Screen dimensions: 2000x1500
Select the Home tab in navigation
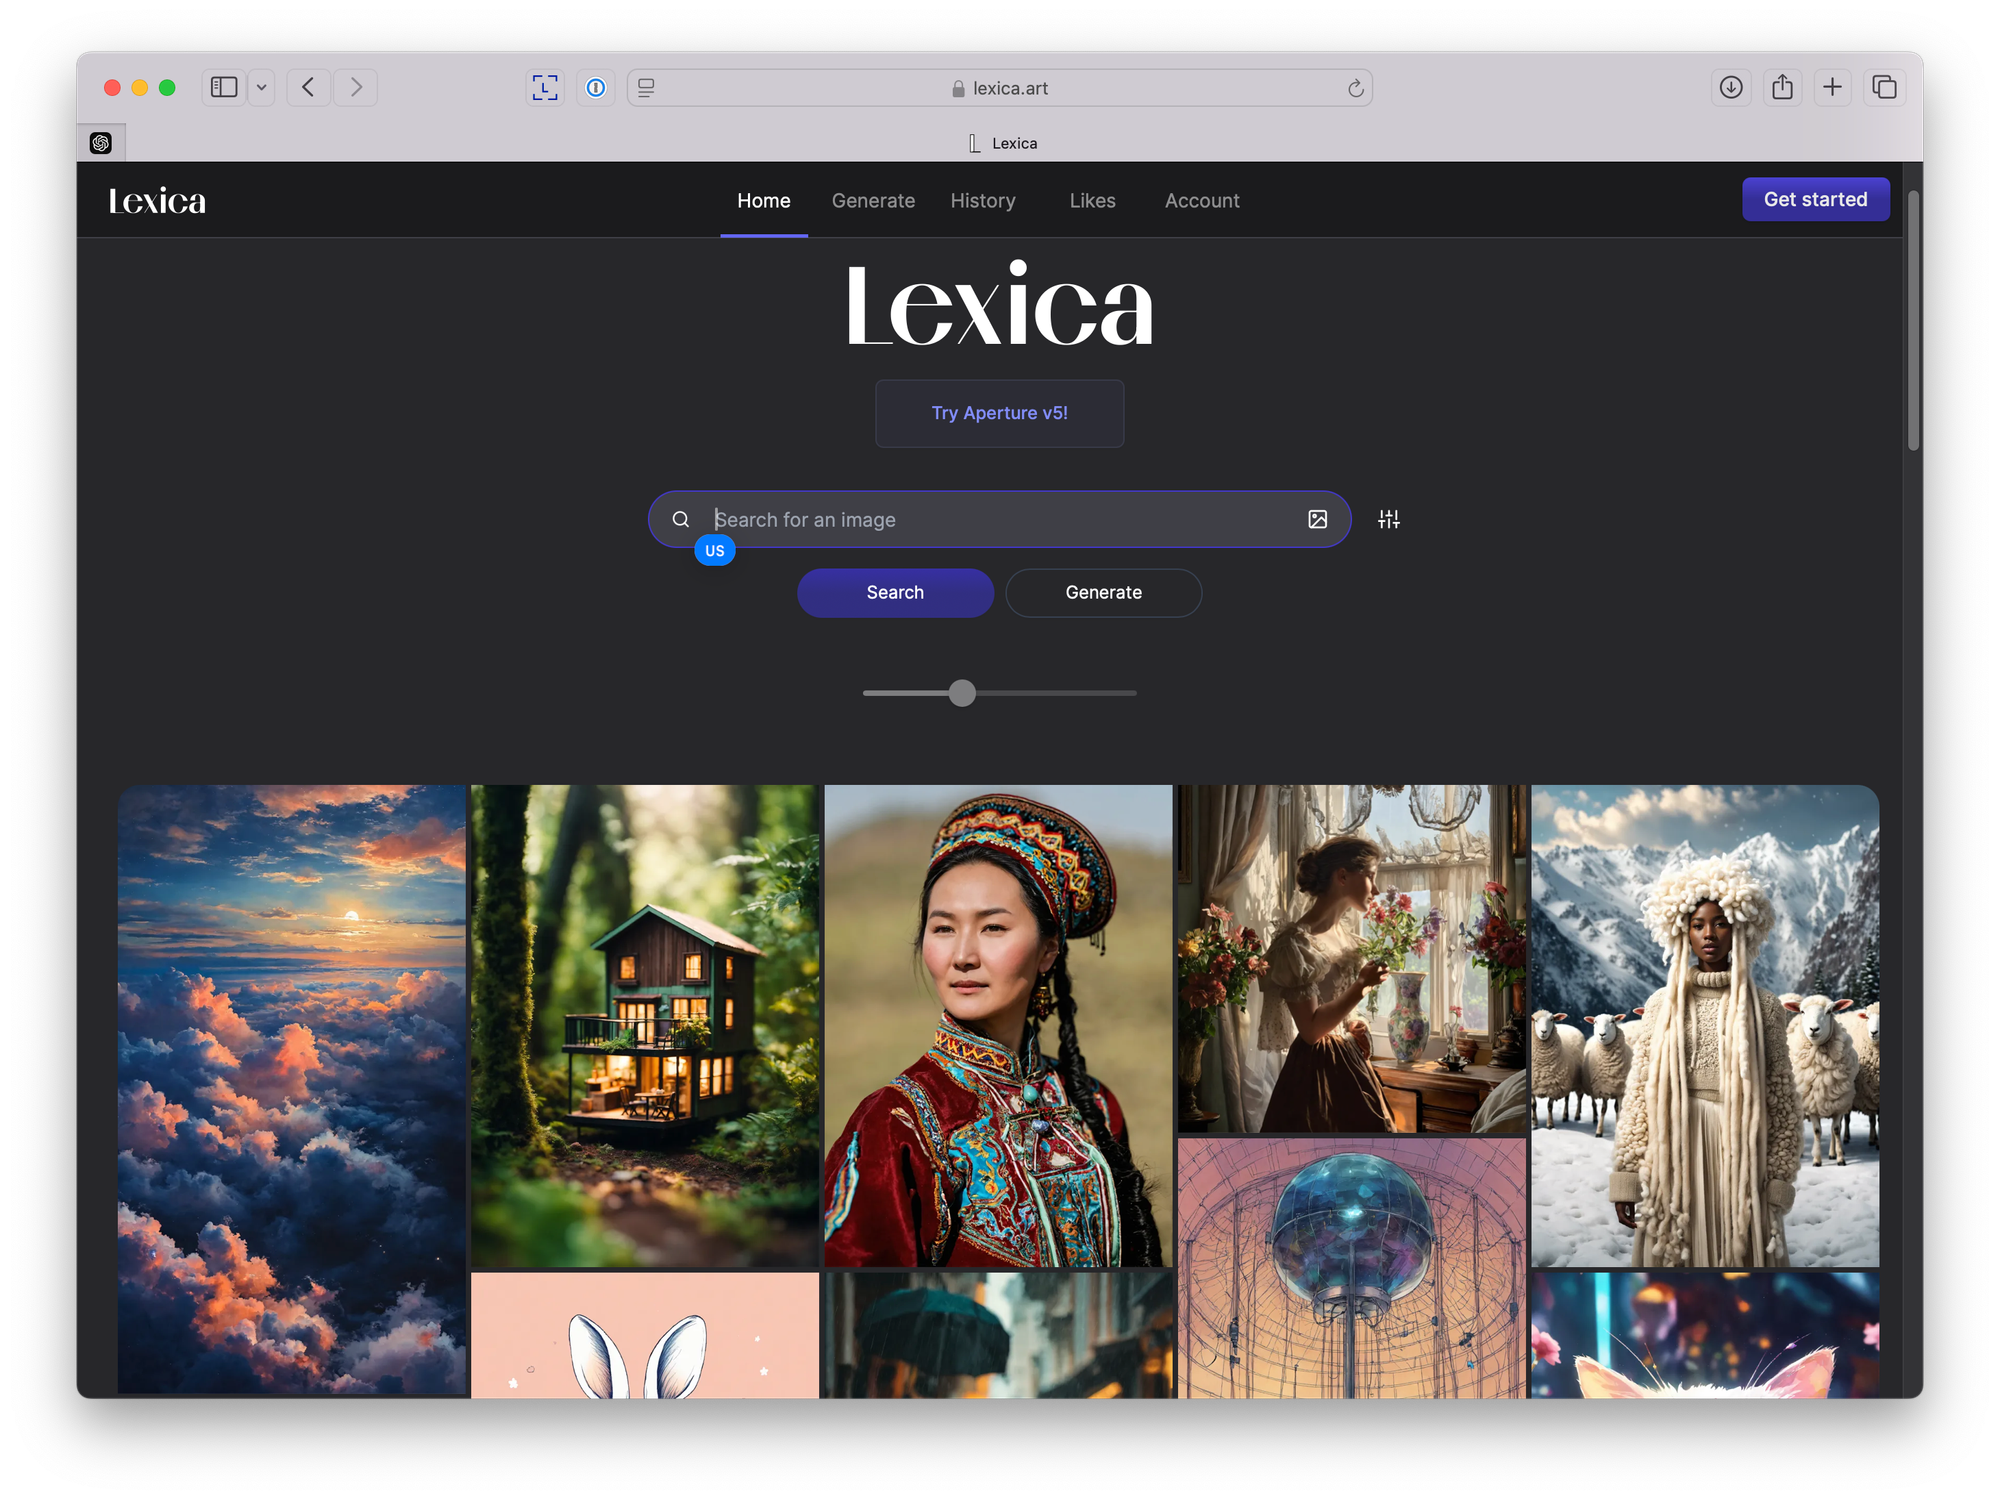(764, 200)
